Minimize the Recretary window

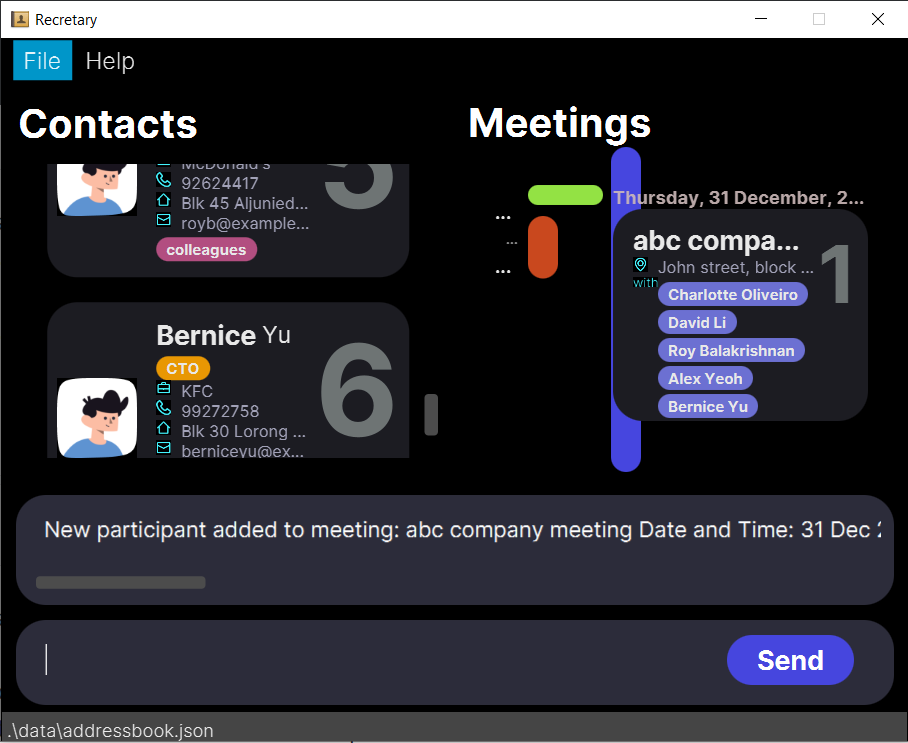(x=761, y=19)
